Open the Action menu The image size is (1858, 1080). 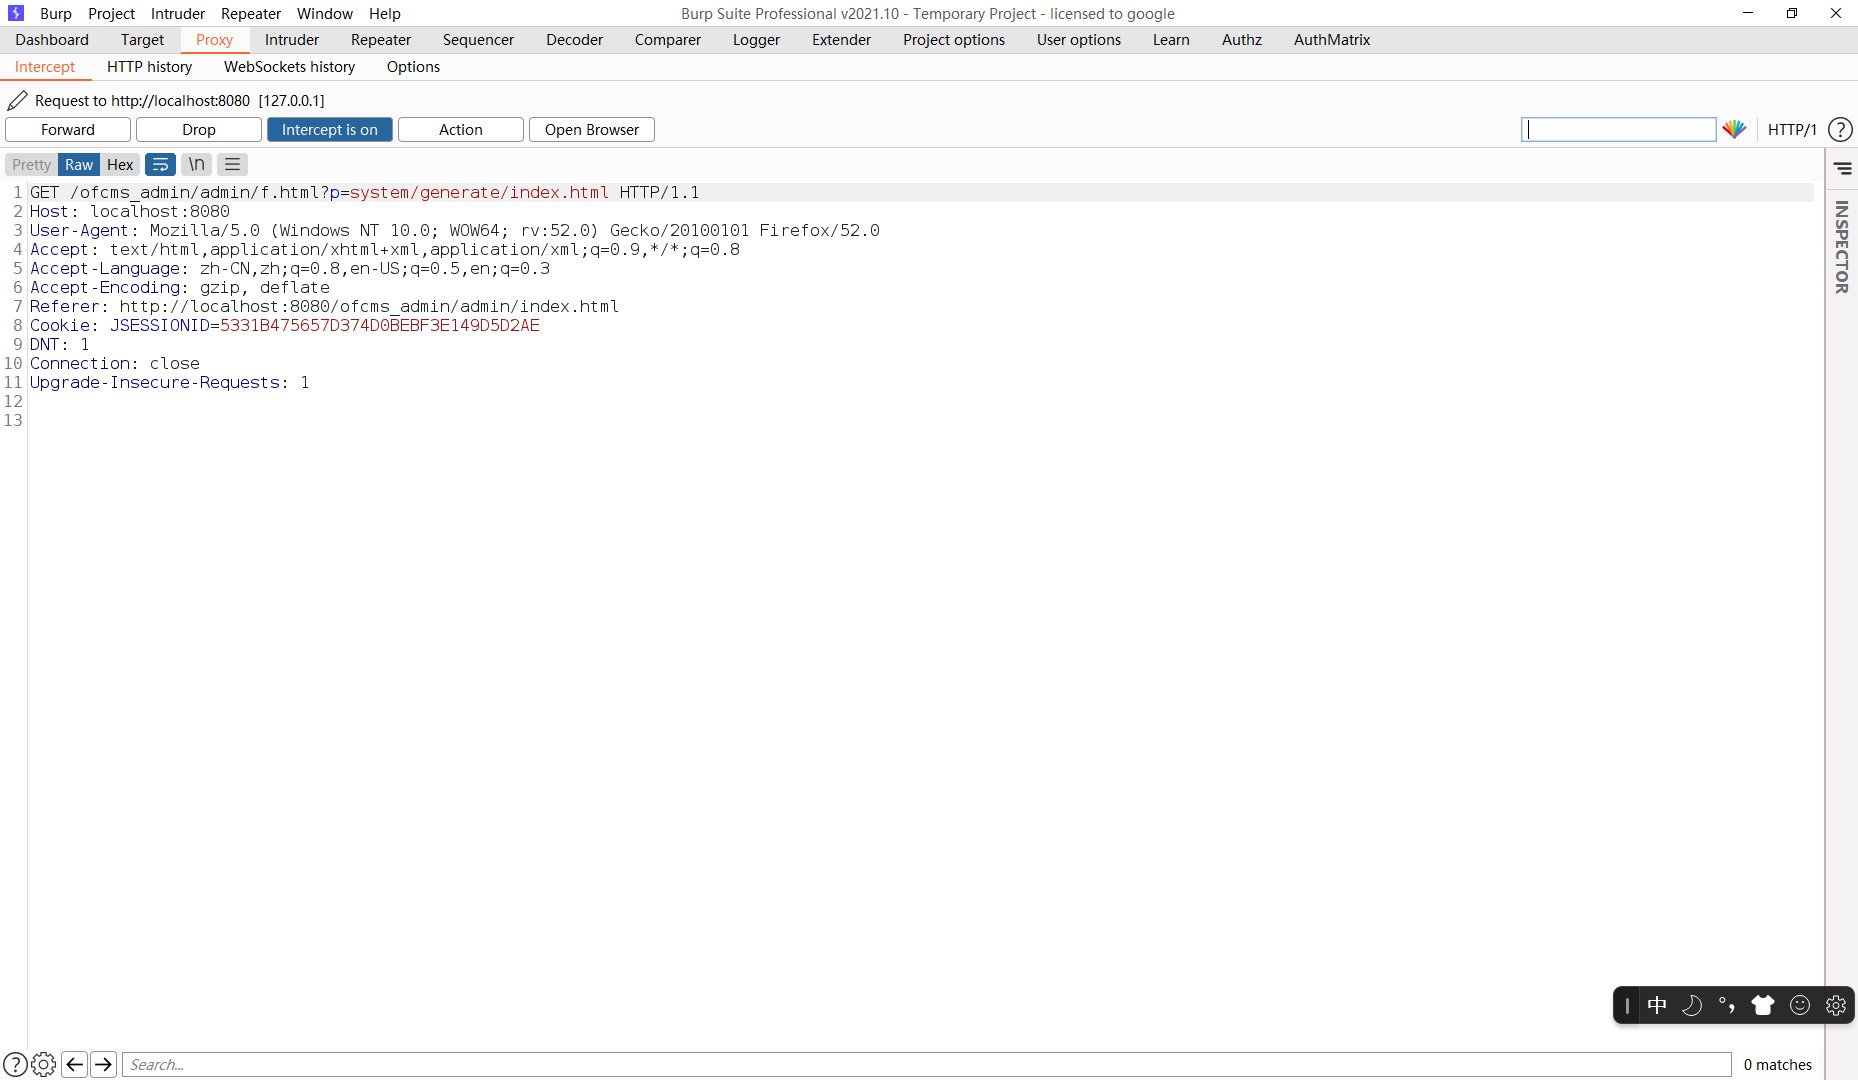pos(459,129)
